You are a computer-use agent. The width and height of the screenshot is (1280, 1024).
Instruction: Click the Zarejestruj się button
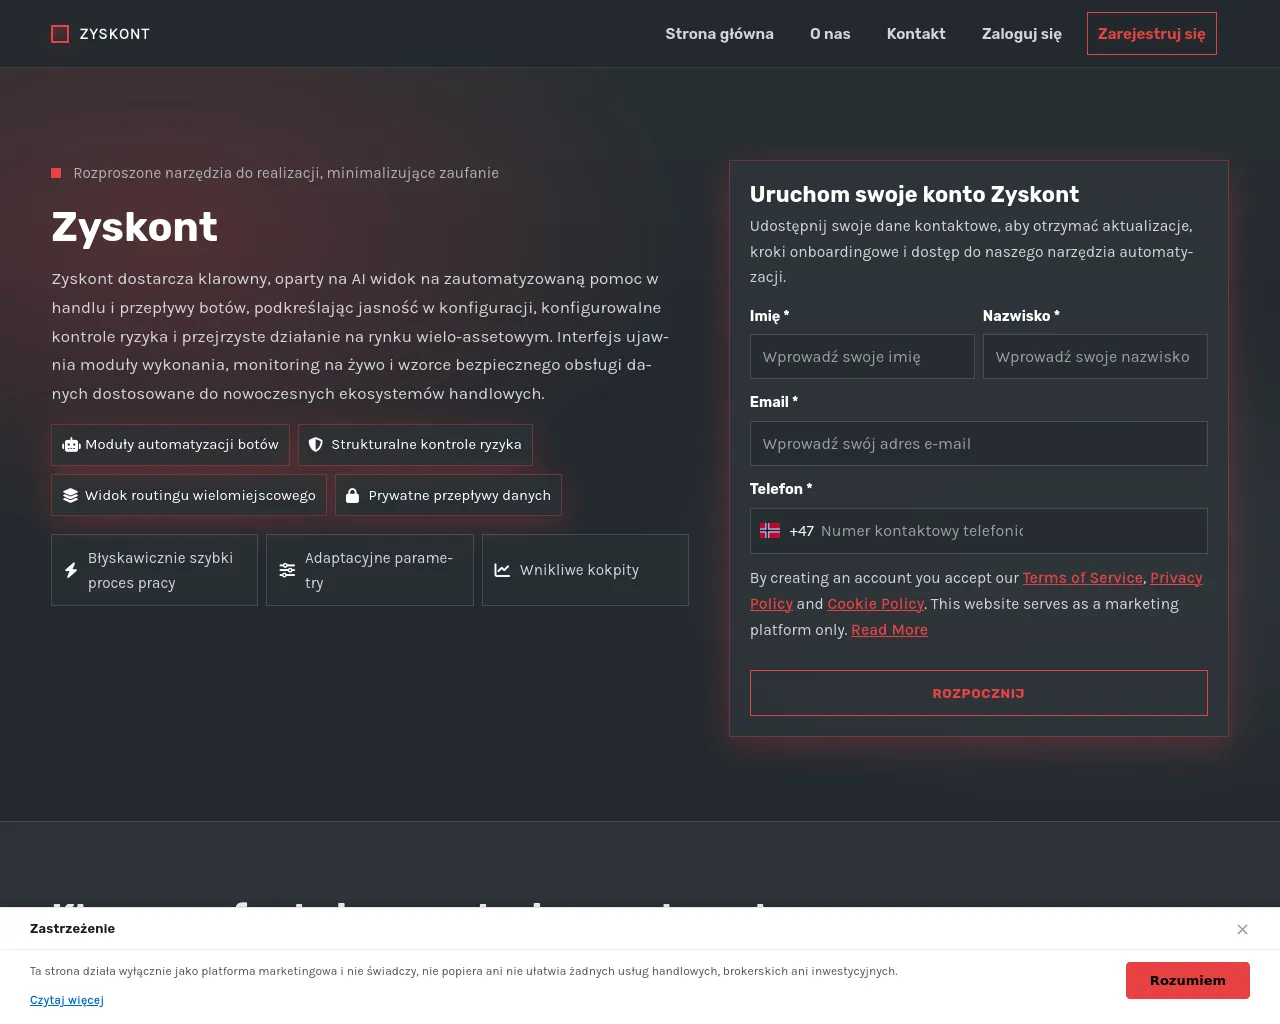[x=1152, y=34]
